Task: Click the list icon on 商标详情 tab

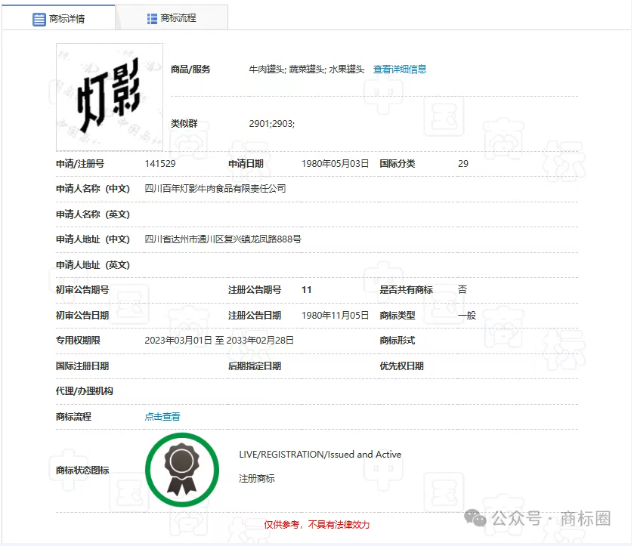Action: point(38,18)
